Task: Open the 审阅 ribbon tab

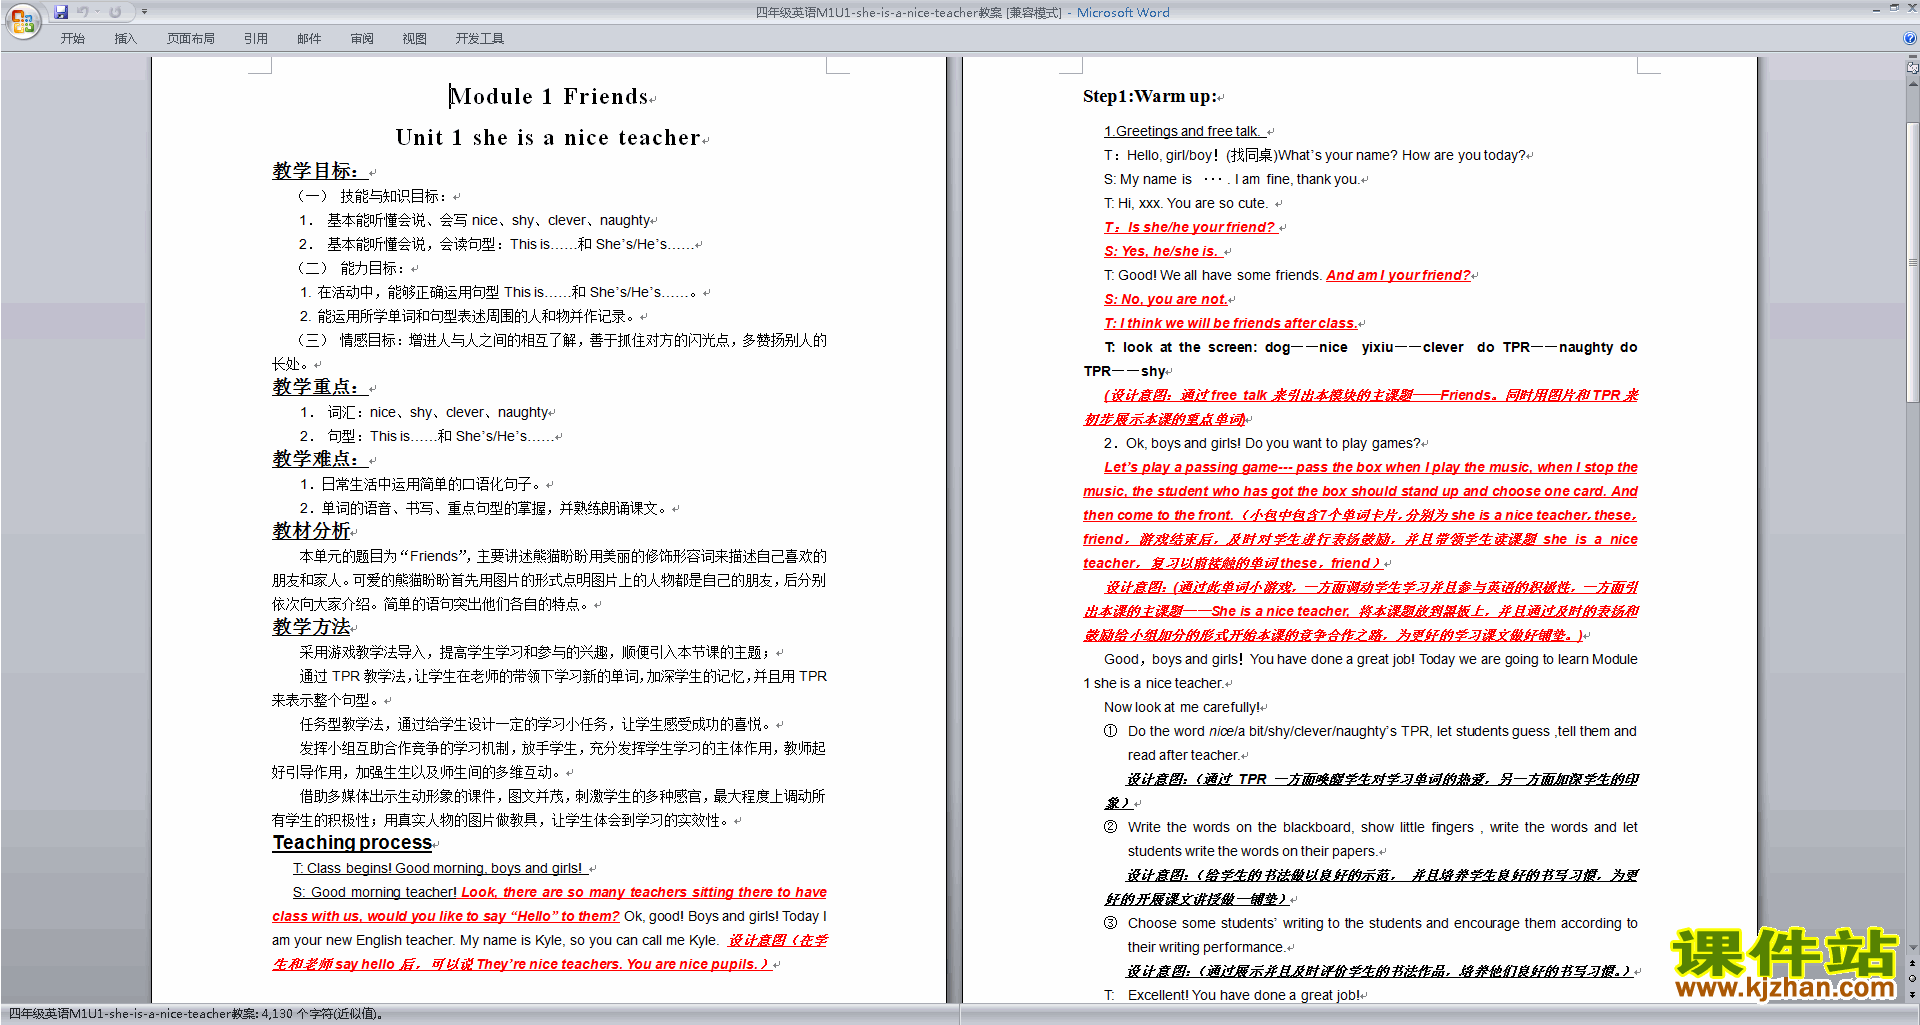Action: point(362,39)
